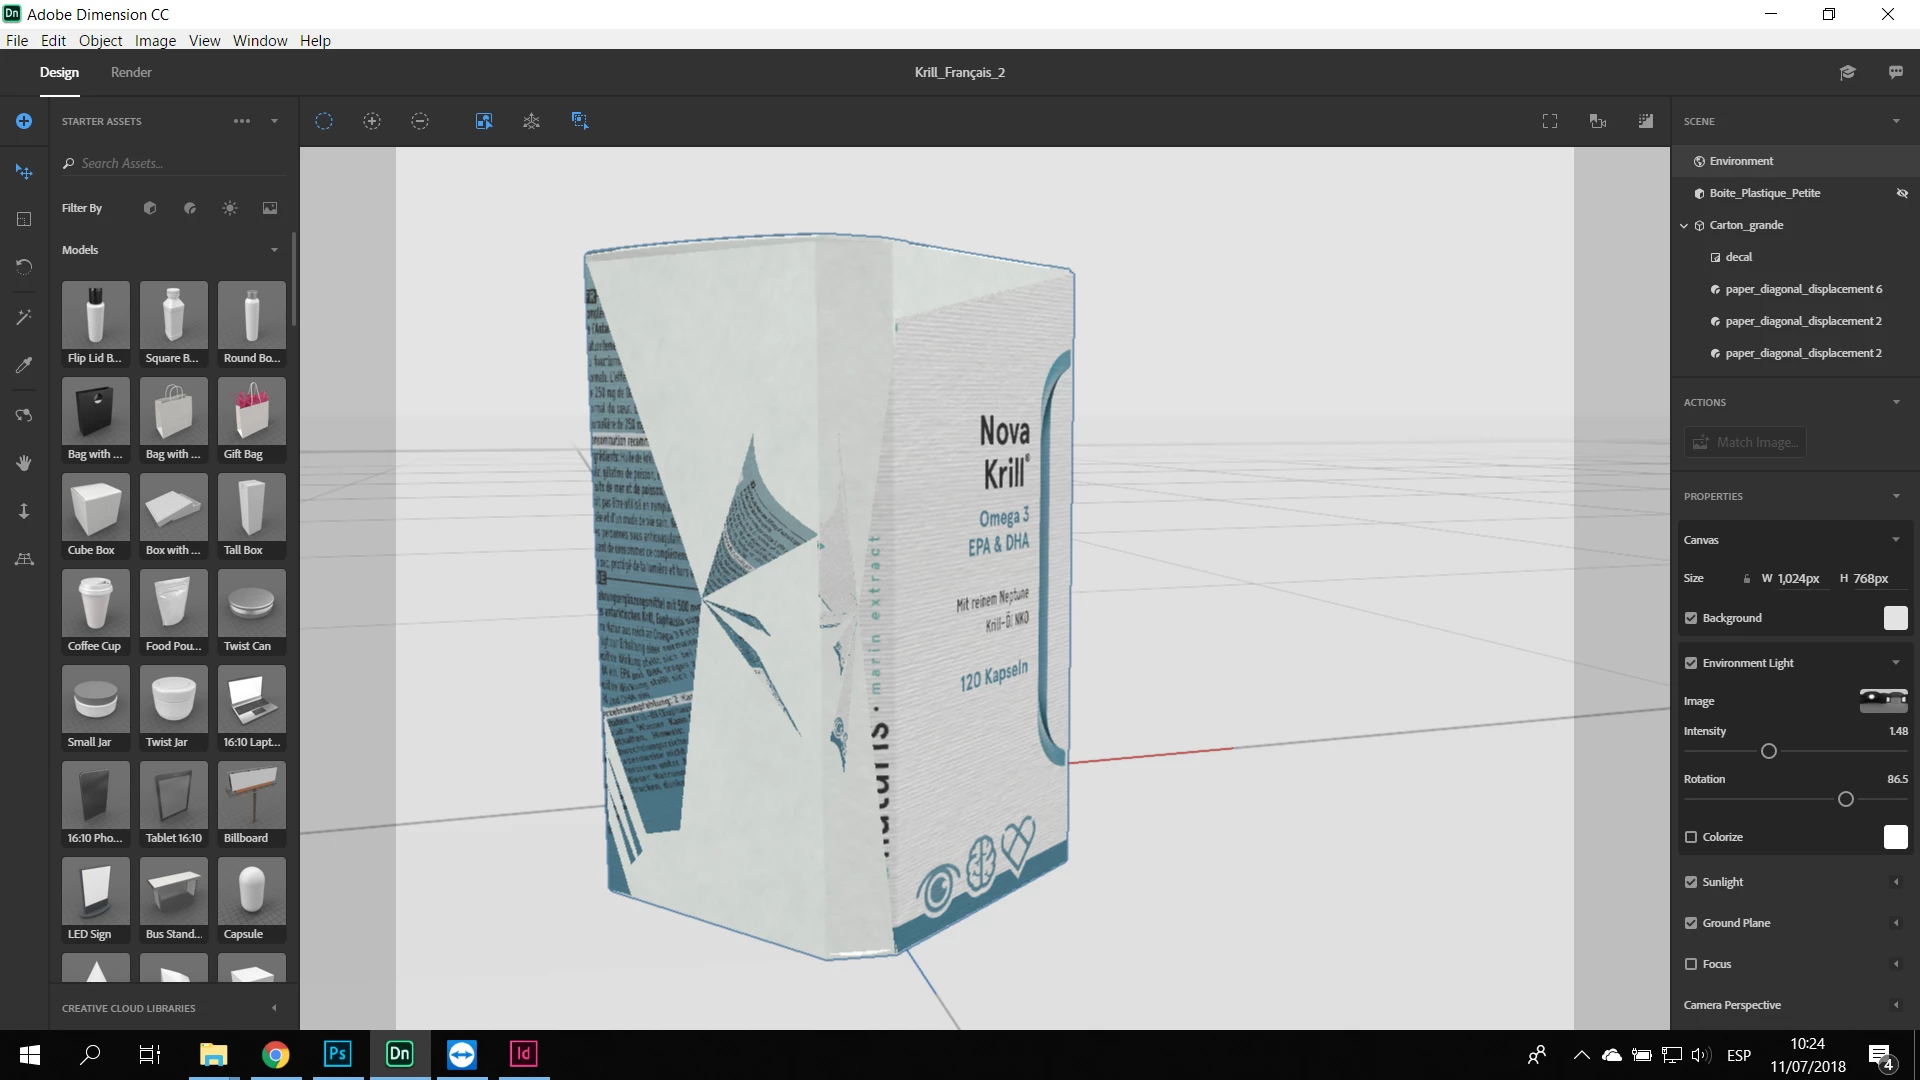
Task: Click the Match Image button
Action: pos(1745,442)
